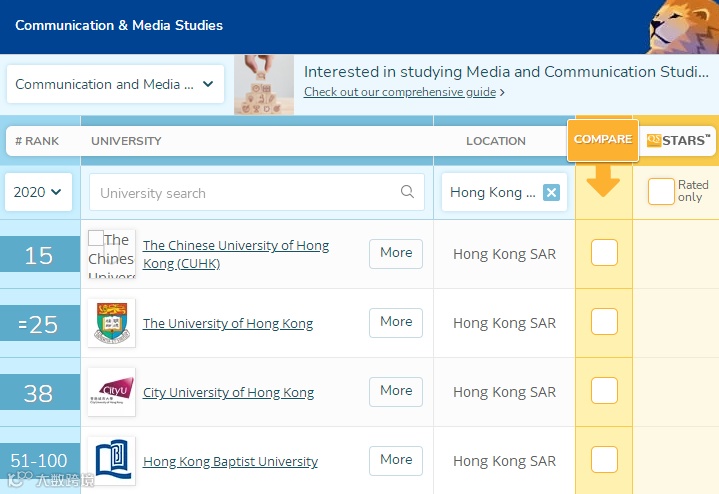Click the search magnifier icon

(x=407, y=193)
